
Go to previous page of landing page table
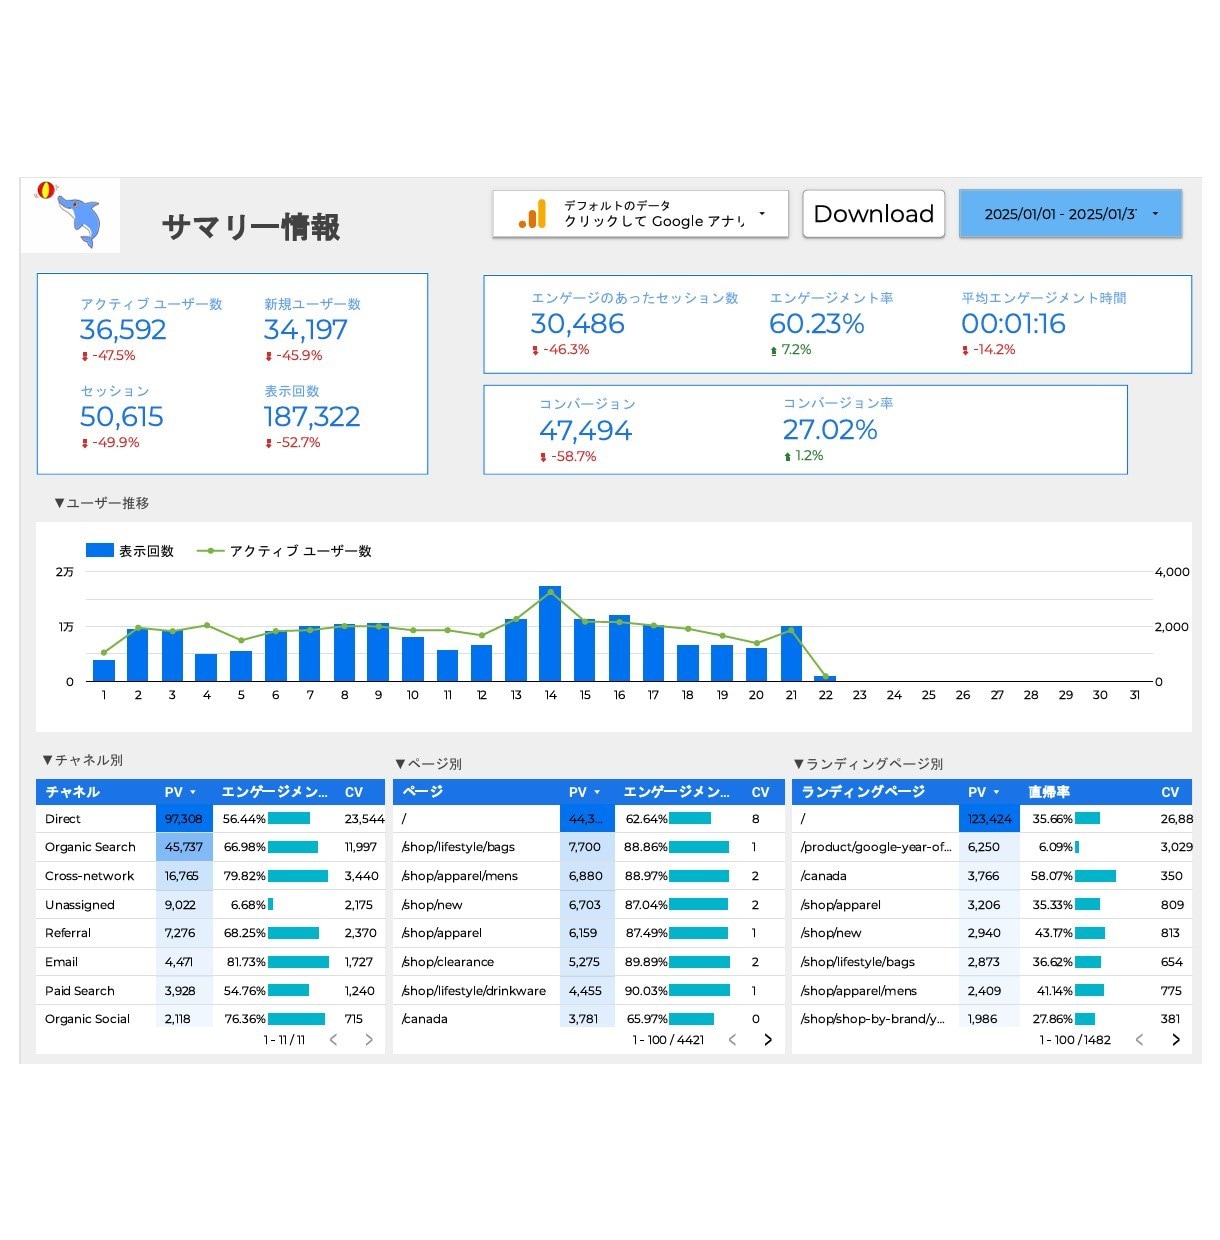point(1139,1040)
